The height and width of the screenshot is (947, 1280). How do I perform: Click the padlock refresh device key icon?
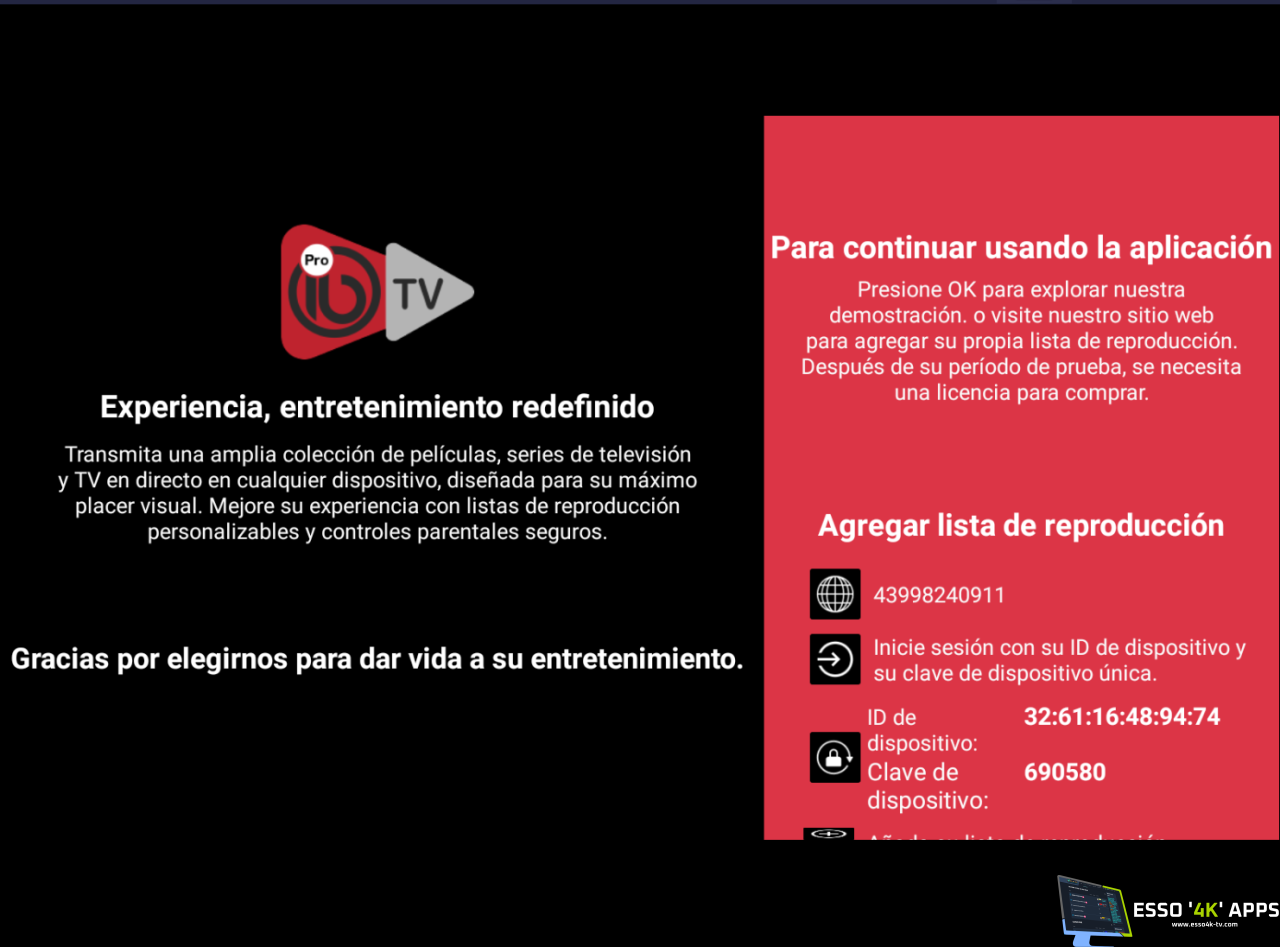coord(834,758)
